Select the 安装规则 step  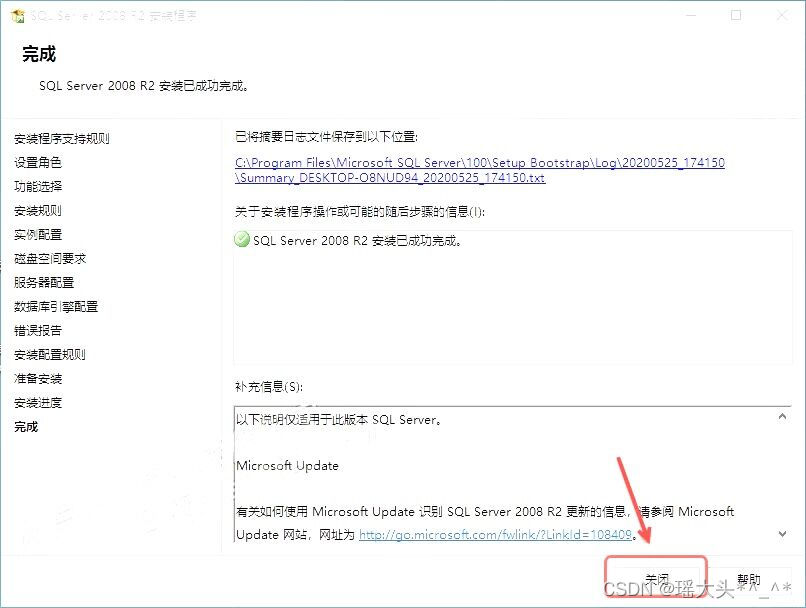click(38, 211)
